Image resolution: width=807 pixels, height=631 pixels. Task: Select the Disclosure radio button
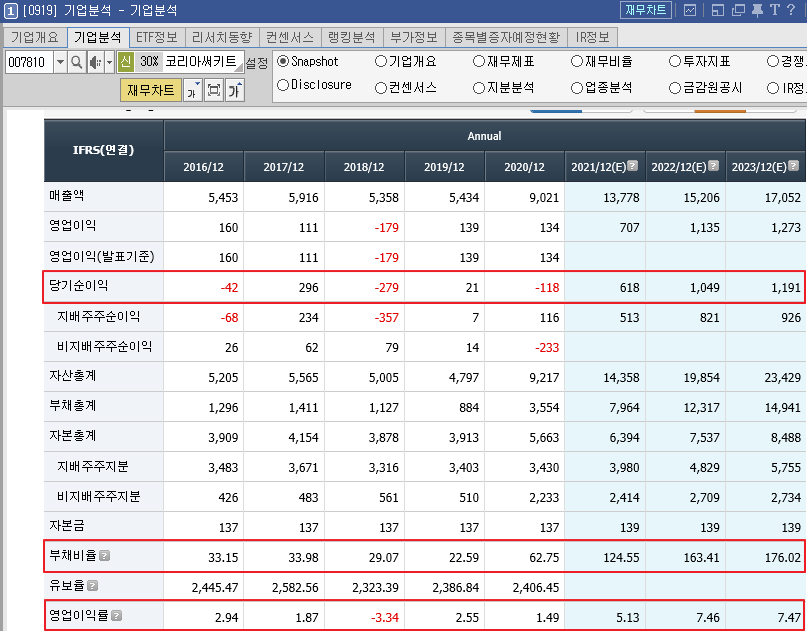tap(283, 85)
